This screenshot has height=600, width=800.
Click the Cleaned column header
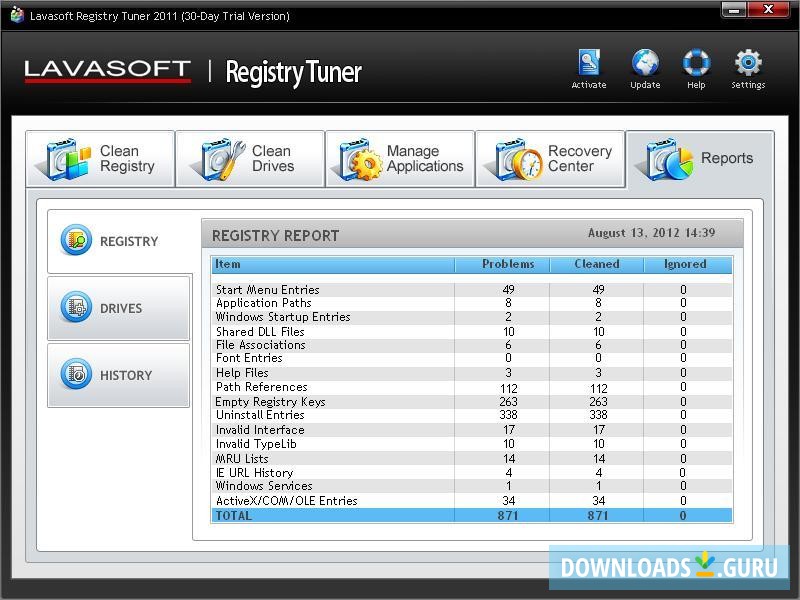click(597, 264)
